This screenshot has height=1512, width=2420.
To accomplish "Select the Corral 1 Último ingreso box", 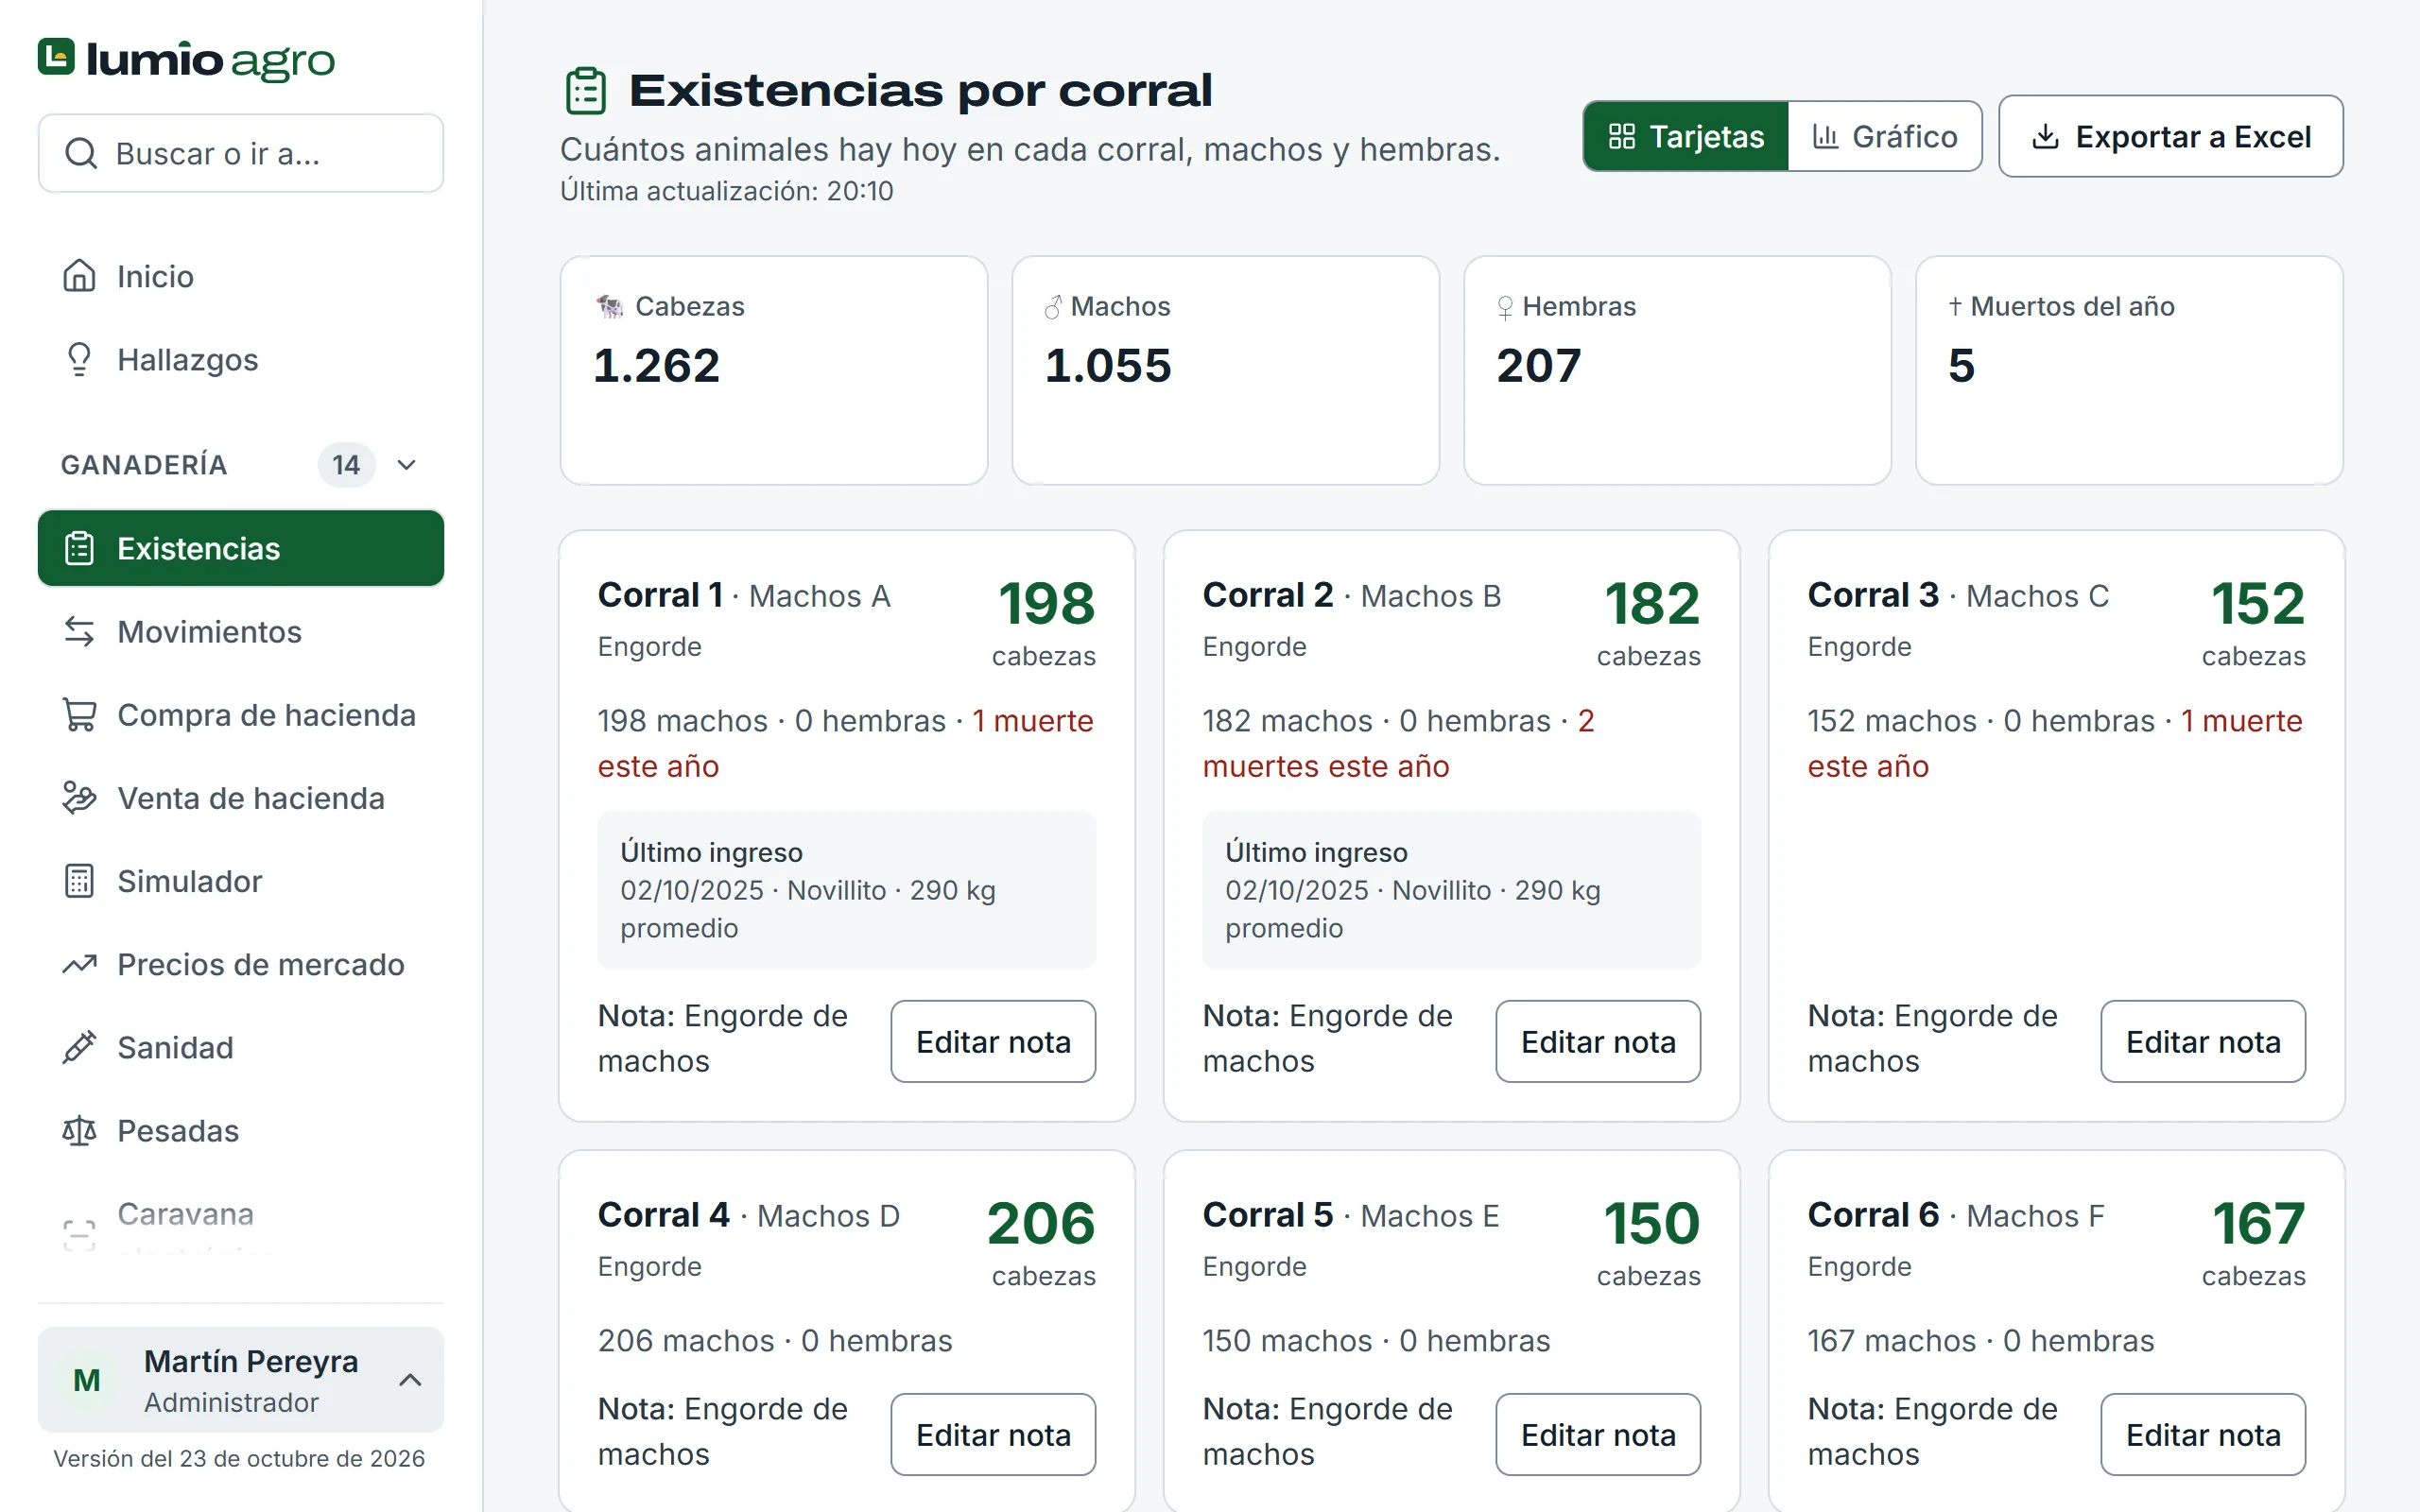I will click(846, 889).
